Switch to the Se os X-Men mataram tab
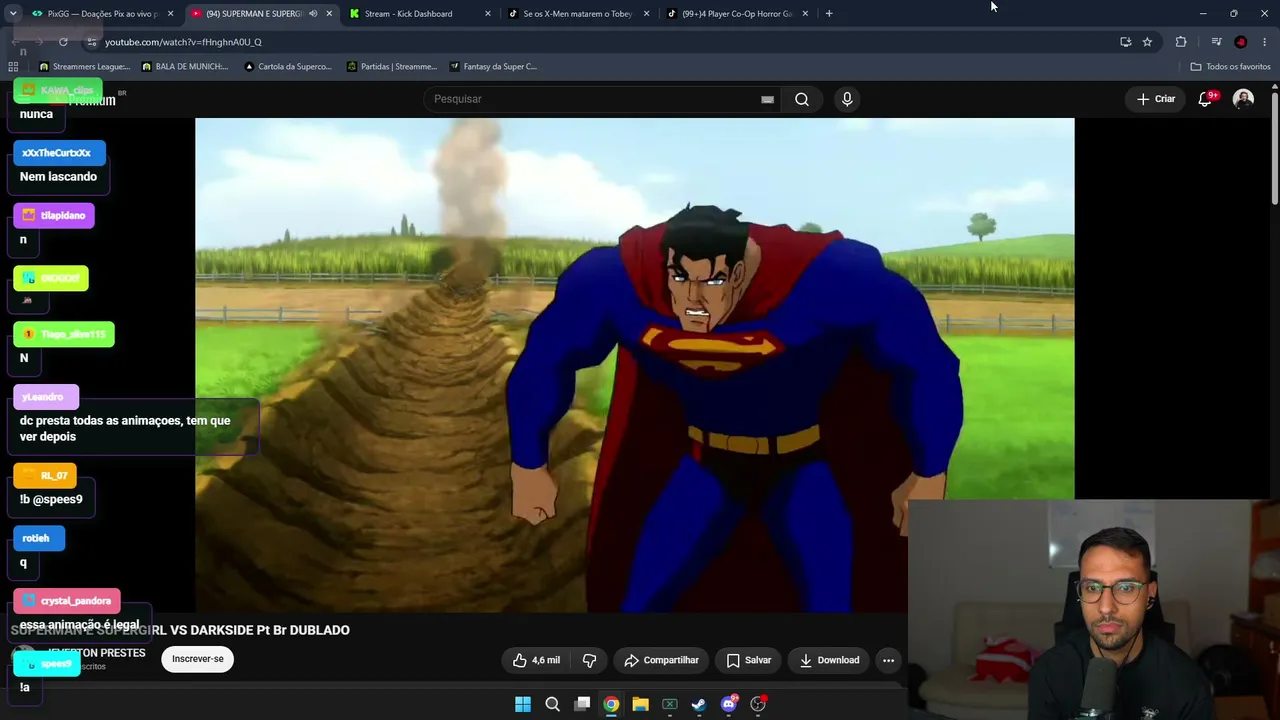This screenshot has height=720, width=1280. [x=578, y=14]
